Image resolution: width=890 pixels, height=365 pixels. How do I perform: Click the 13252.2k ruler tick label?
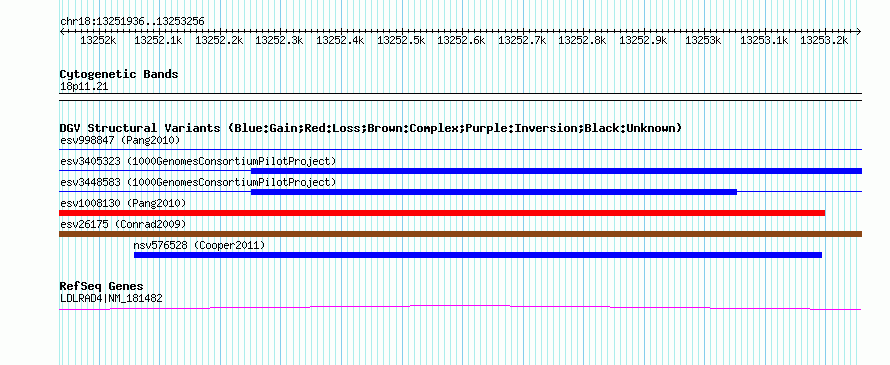219,41
